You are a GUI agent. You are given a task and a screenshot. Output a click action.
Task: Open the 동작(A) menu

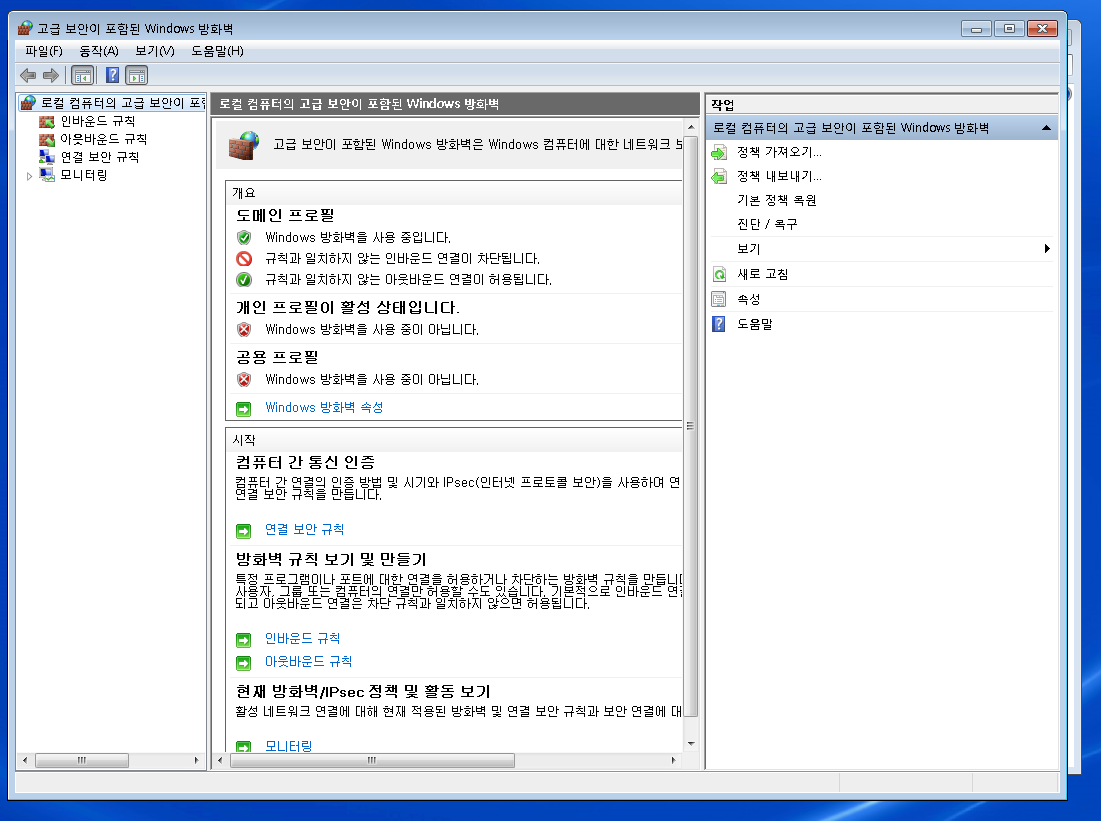tap(99, 51)
